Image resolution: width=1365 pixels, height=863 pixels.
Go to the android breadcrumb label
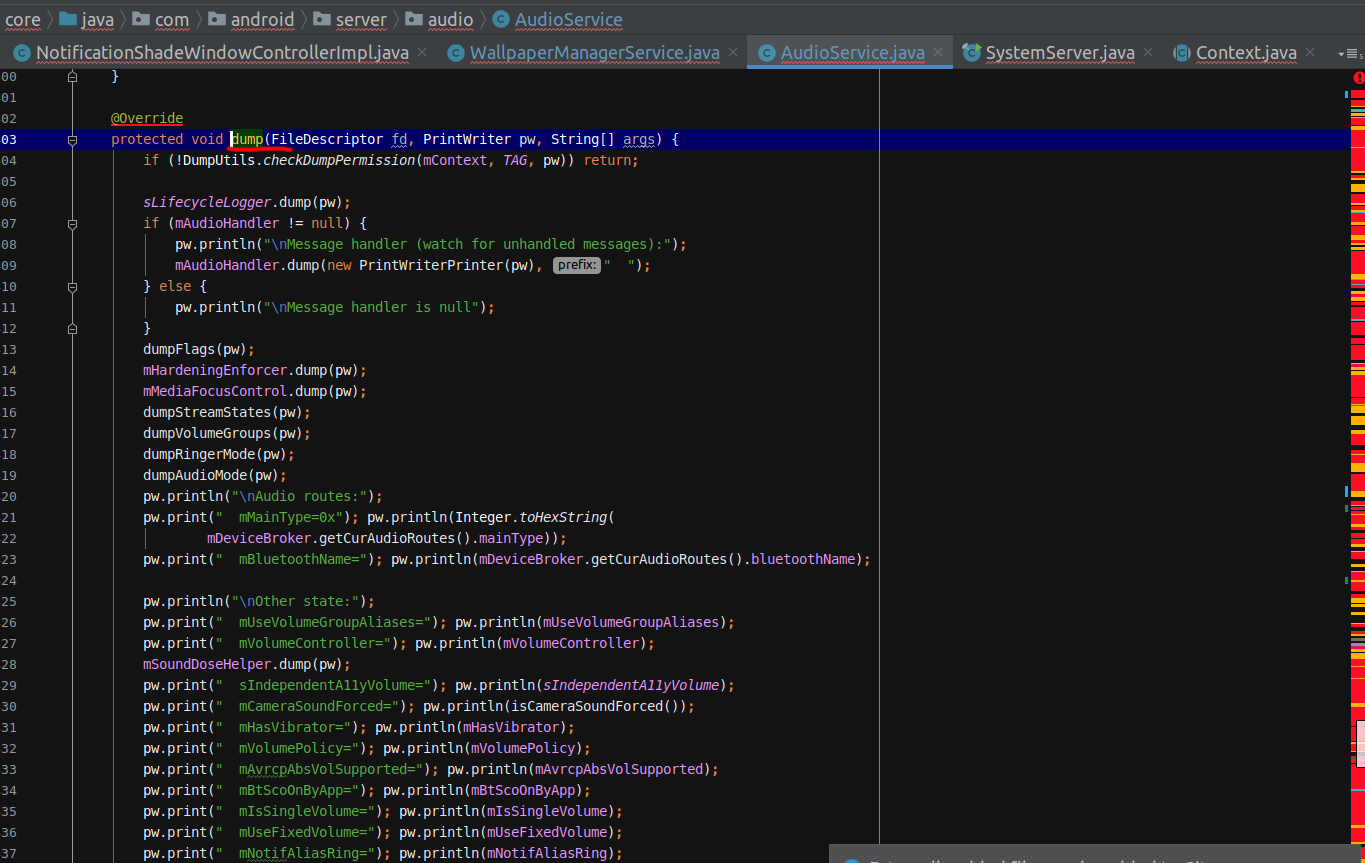262,19
